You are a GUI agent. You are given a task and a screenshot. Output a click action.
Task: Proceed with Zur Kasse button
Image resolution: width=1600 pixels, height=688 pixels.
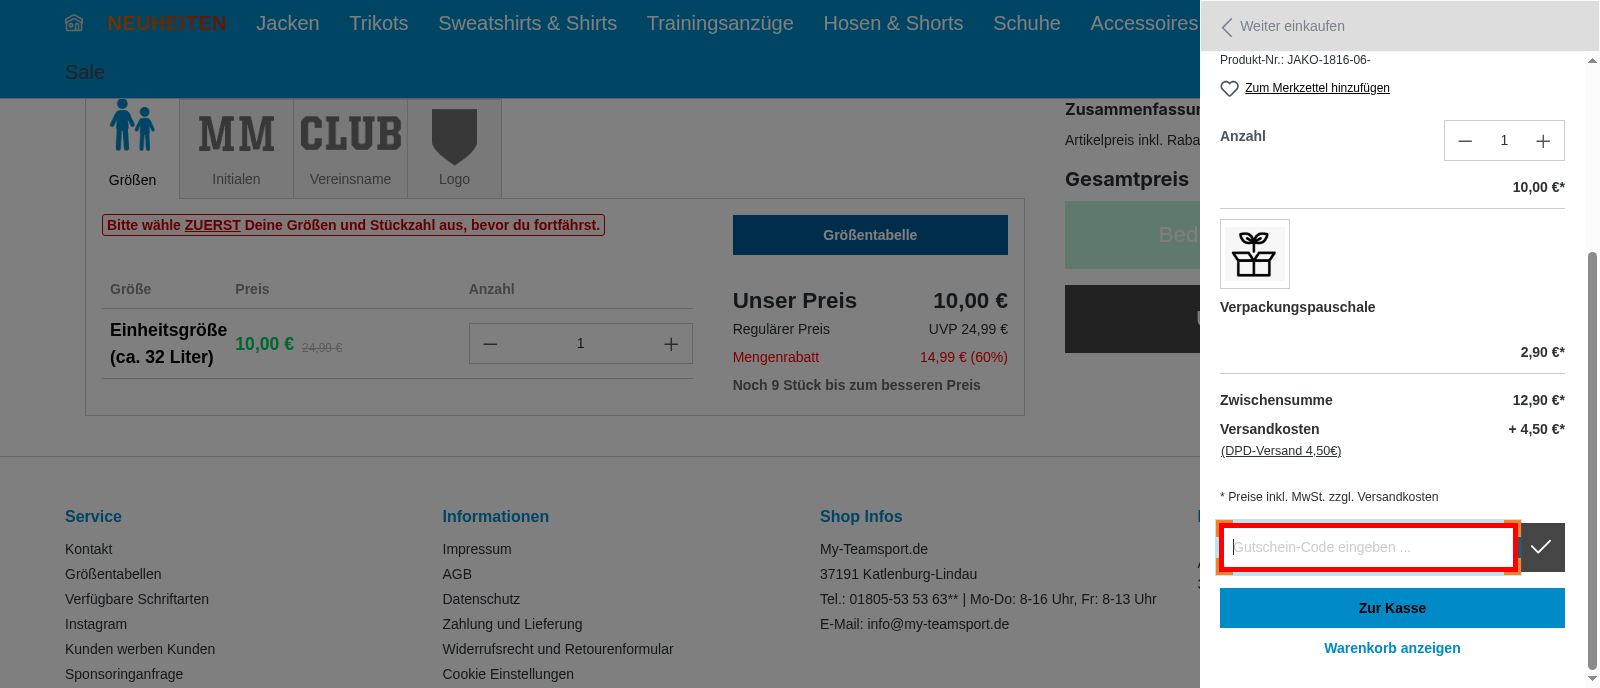(1391, 608)
